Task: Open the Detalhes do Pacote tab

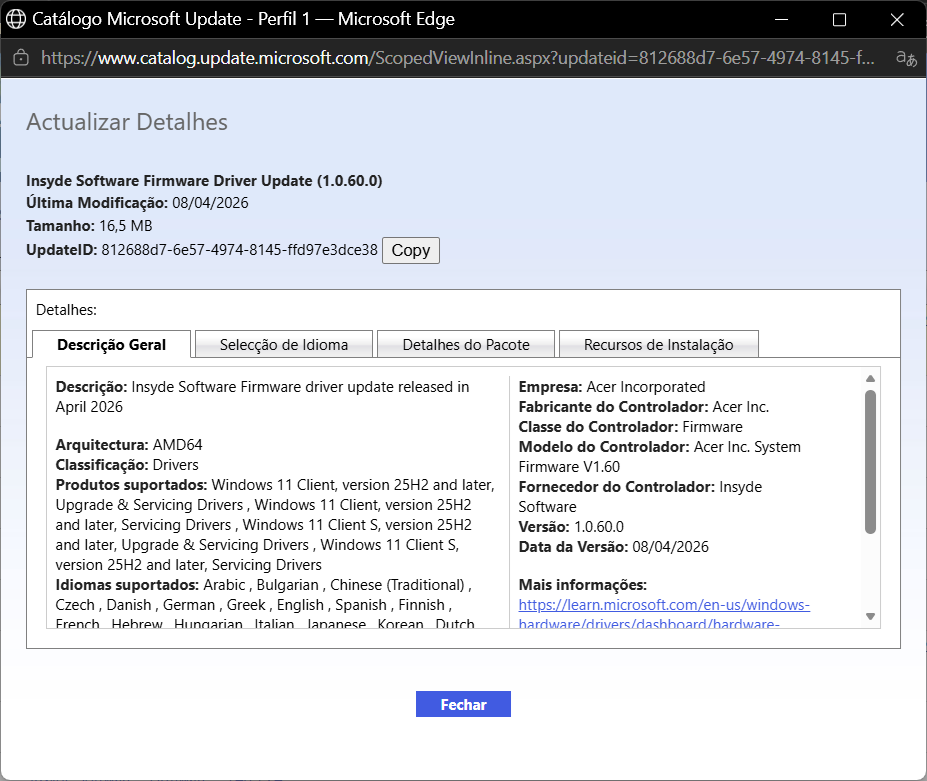Action: (466, 345)
